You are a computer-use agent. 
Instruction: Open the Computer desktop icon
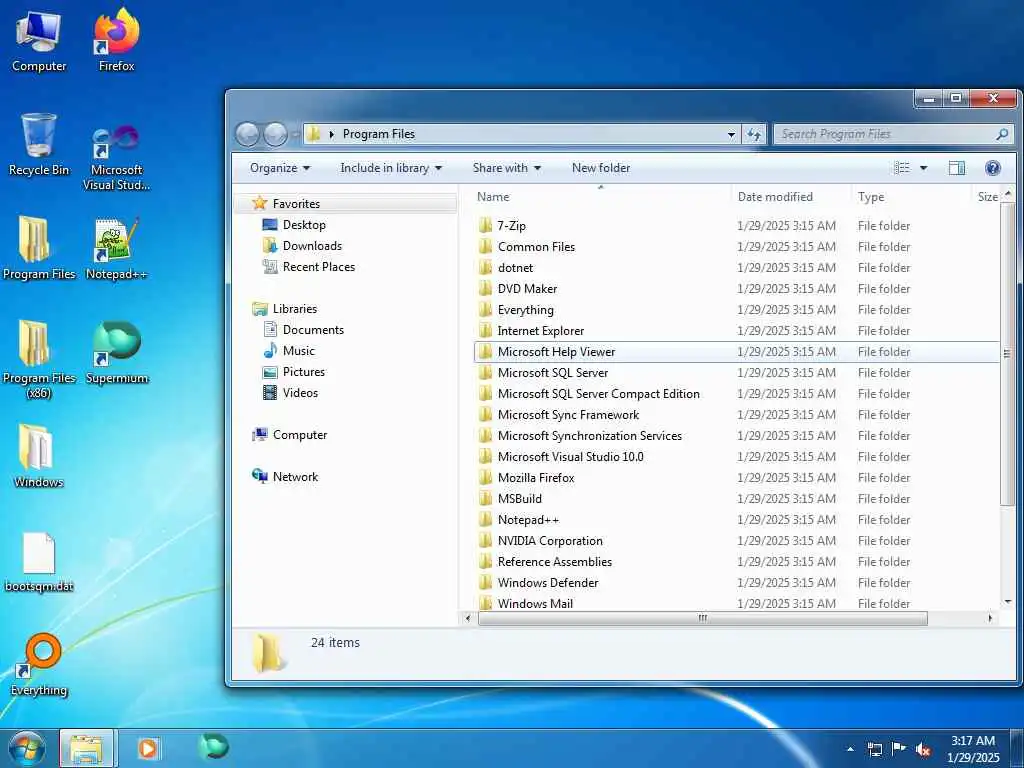tap(39, 42)
